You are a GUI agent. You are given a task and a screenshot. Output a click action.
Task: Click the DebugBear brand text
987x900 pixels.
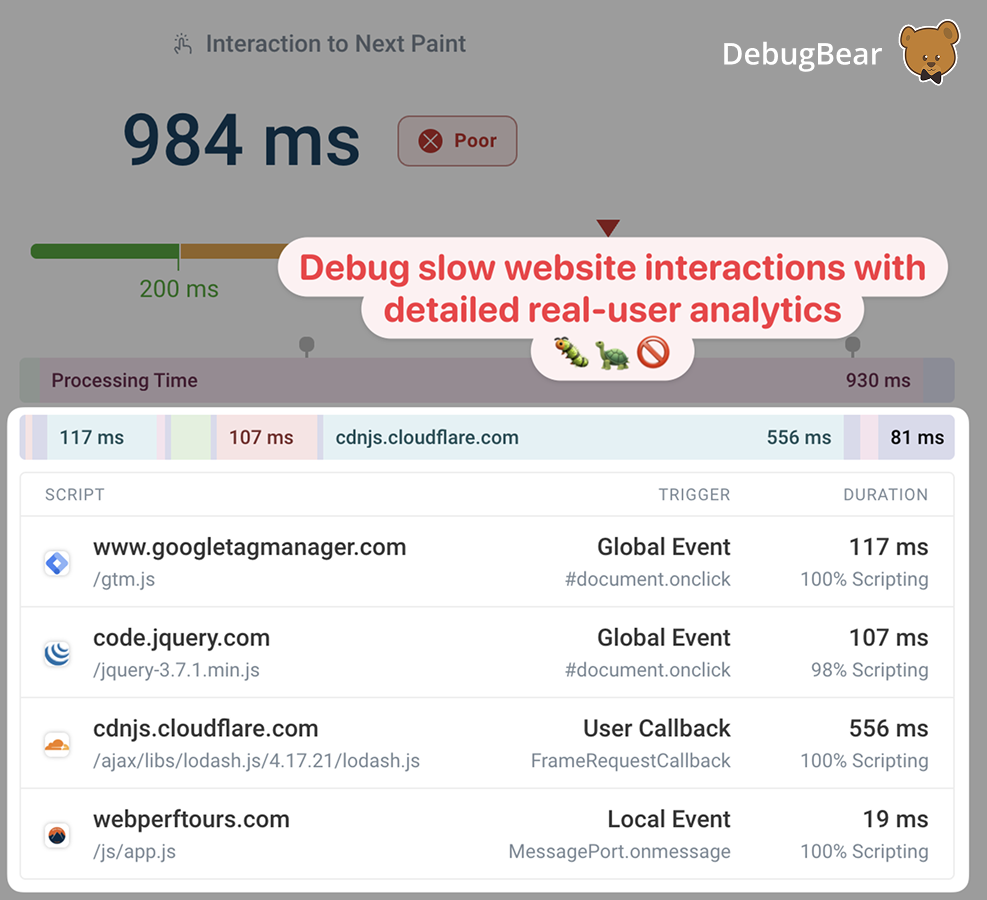pos(802,54)
